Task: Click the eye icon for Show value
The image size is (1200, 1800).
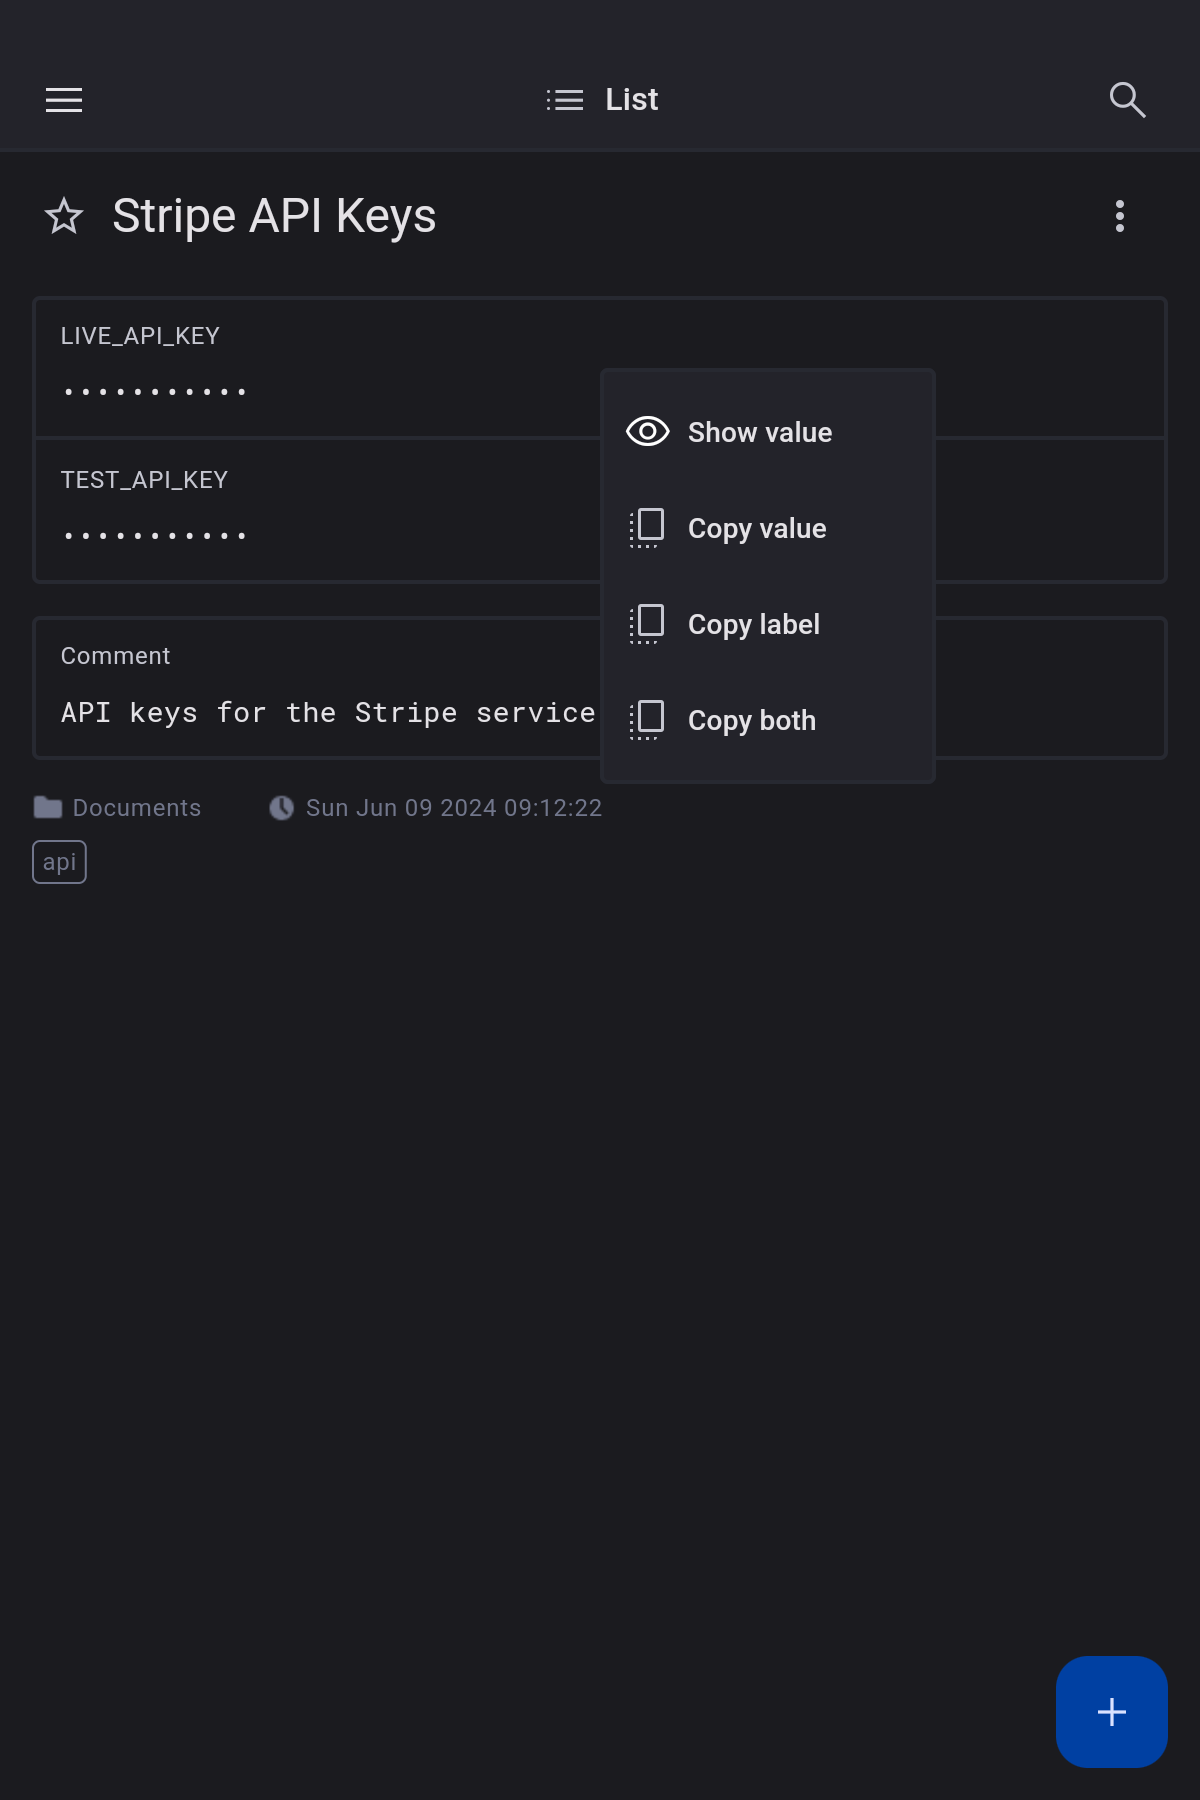Action: click(x=647, y=432)
